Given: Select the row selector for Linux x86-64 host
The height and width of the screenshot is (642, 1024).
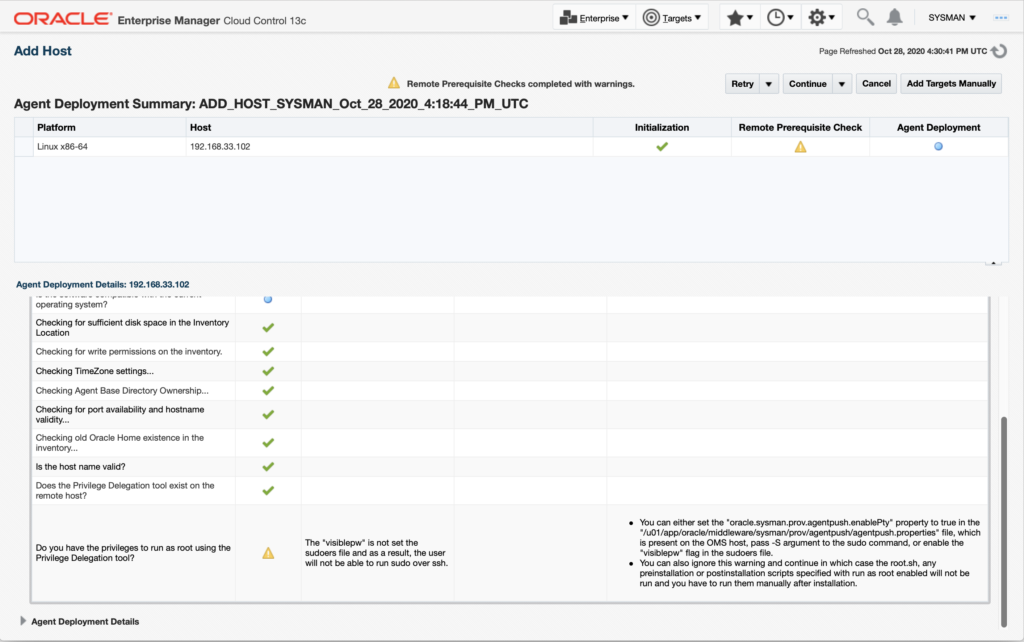Looking at the screenshot, I should click(x=24, y=146).
